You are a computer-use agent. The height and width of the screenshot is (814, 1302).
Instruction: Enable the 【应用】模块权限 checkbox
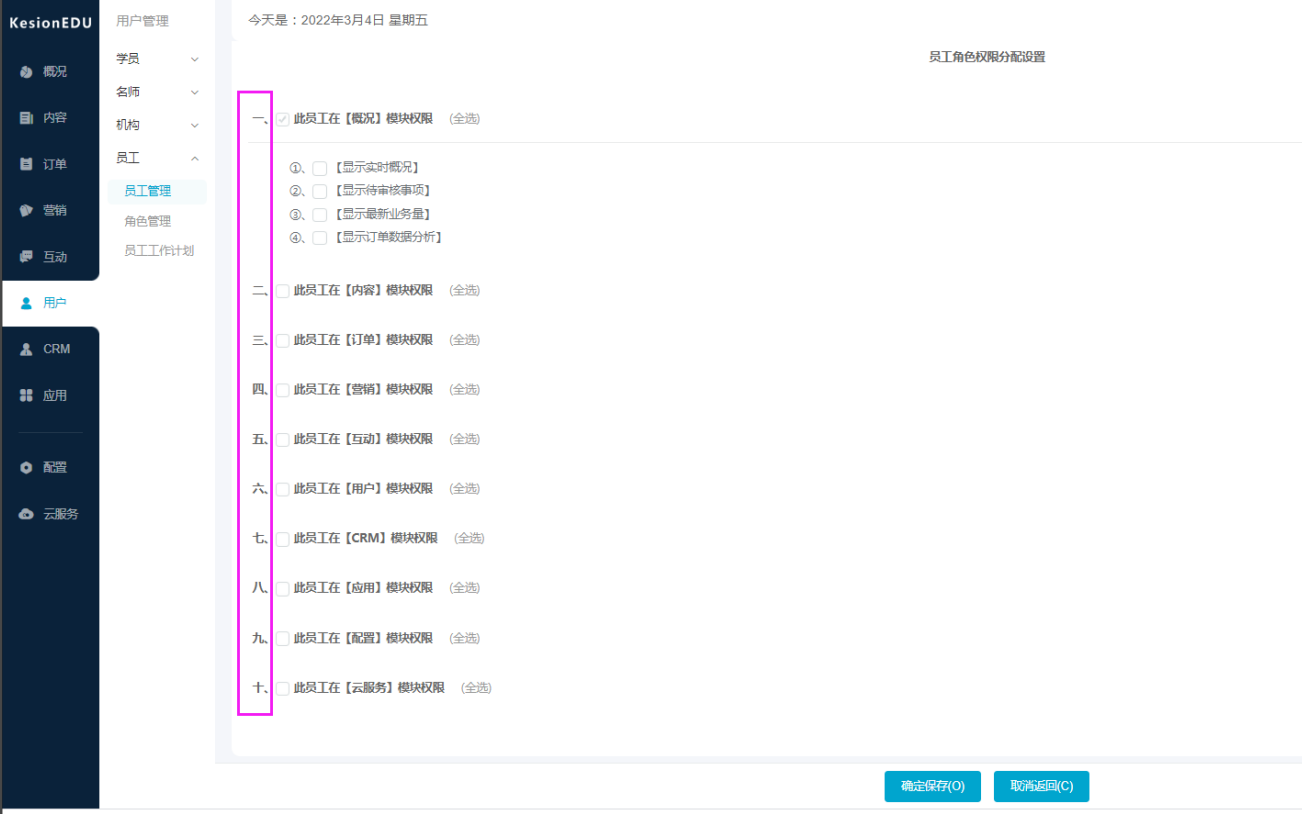tap(283, 589)
